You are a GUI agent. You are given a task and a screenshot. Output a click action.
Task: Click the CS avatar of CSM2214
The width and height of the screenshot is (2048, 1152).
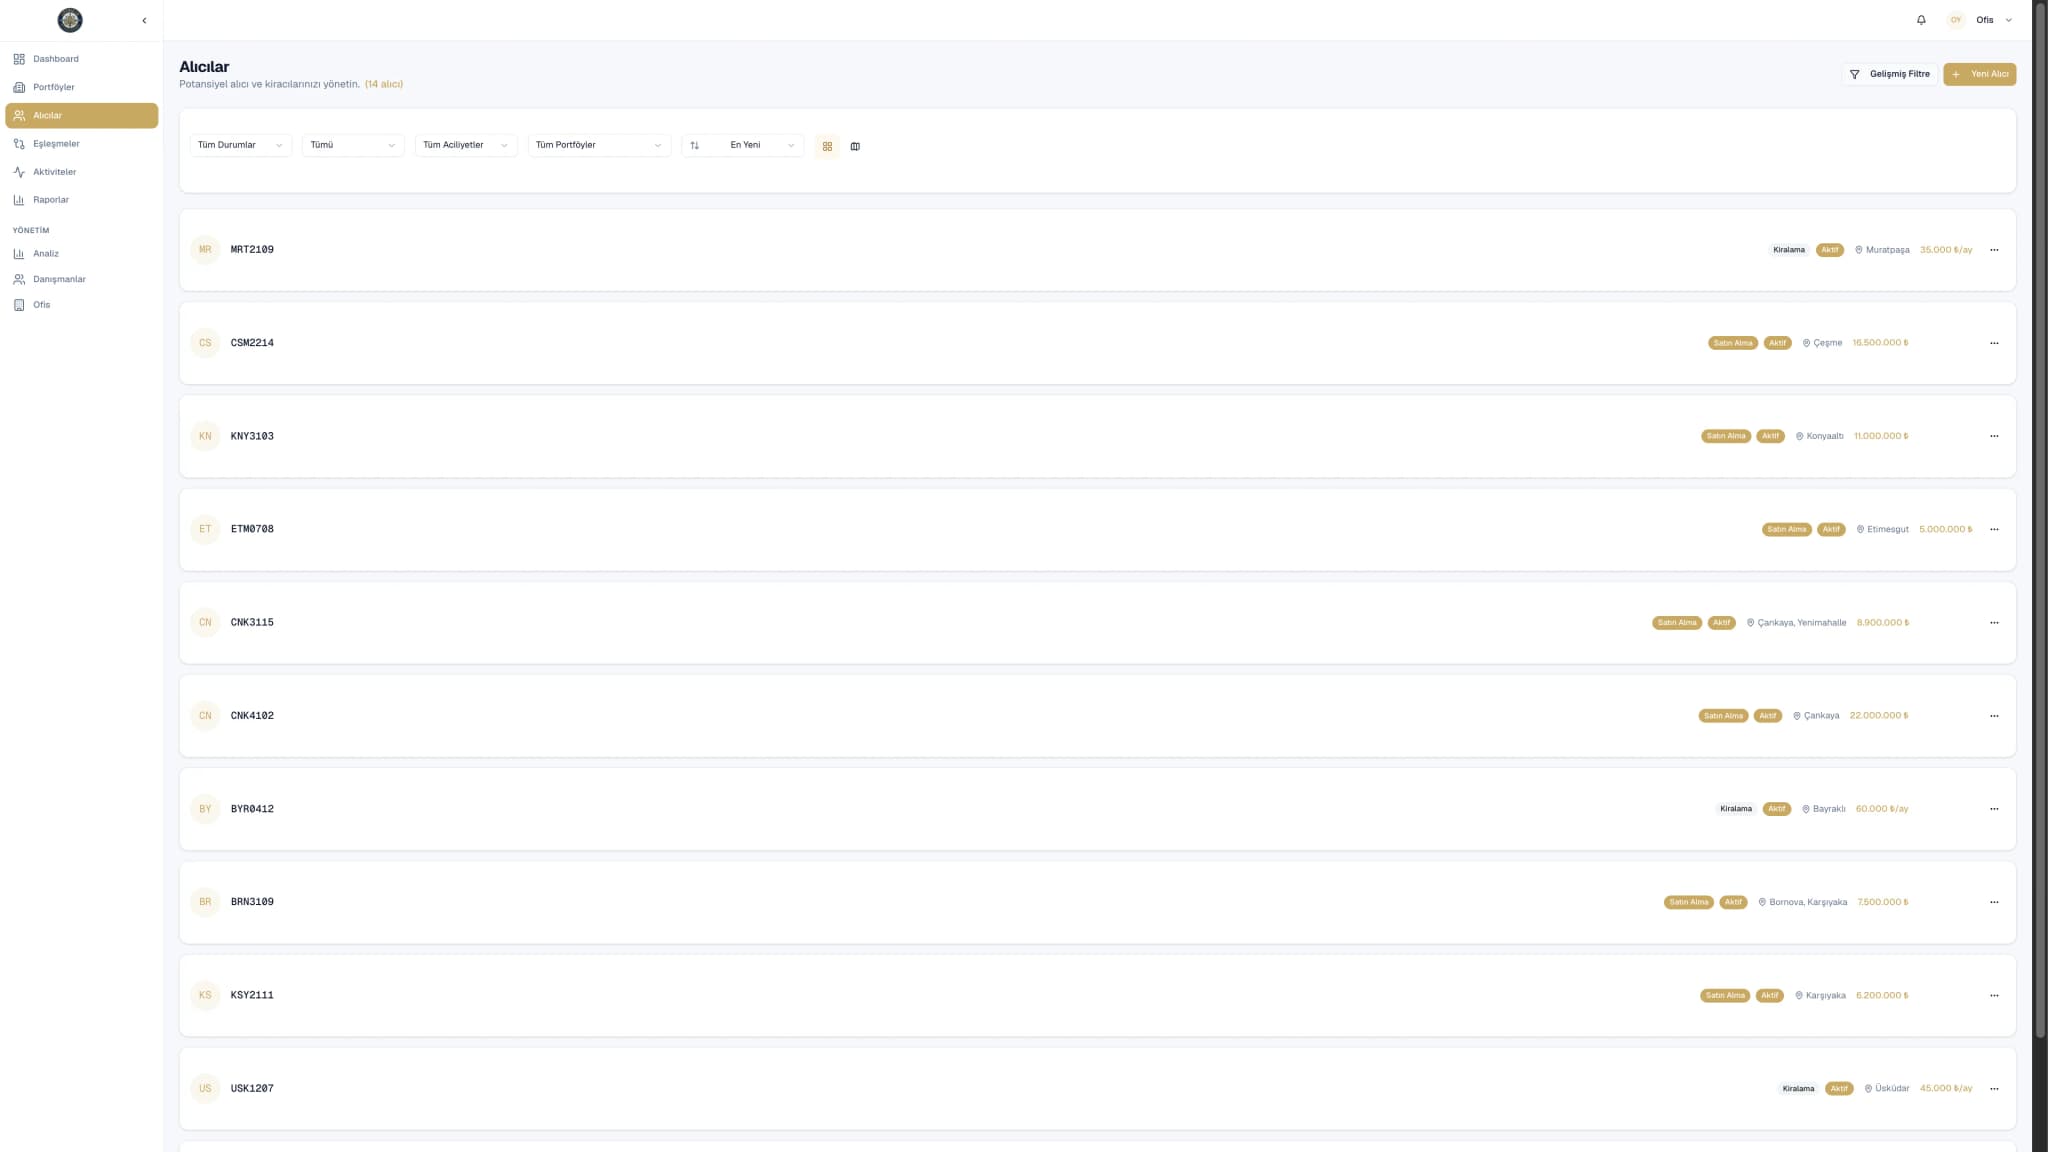(x=205, y=343)
